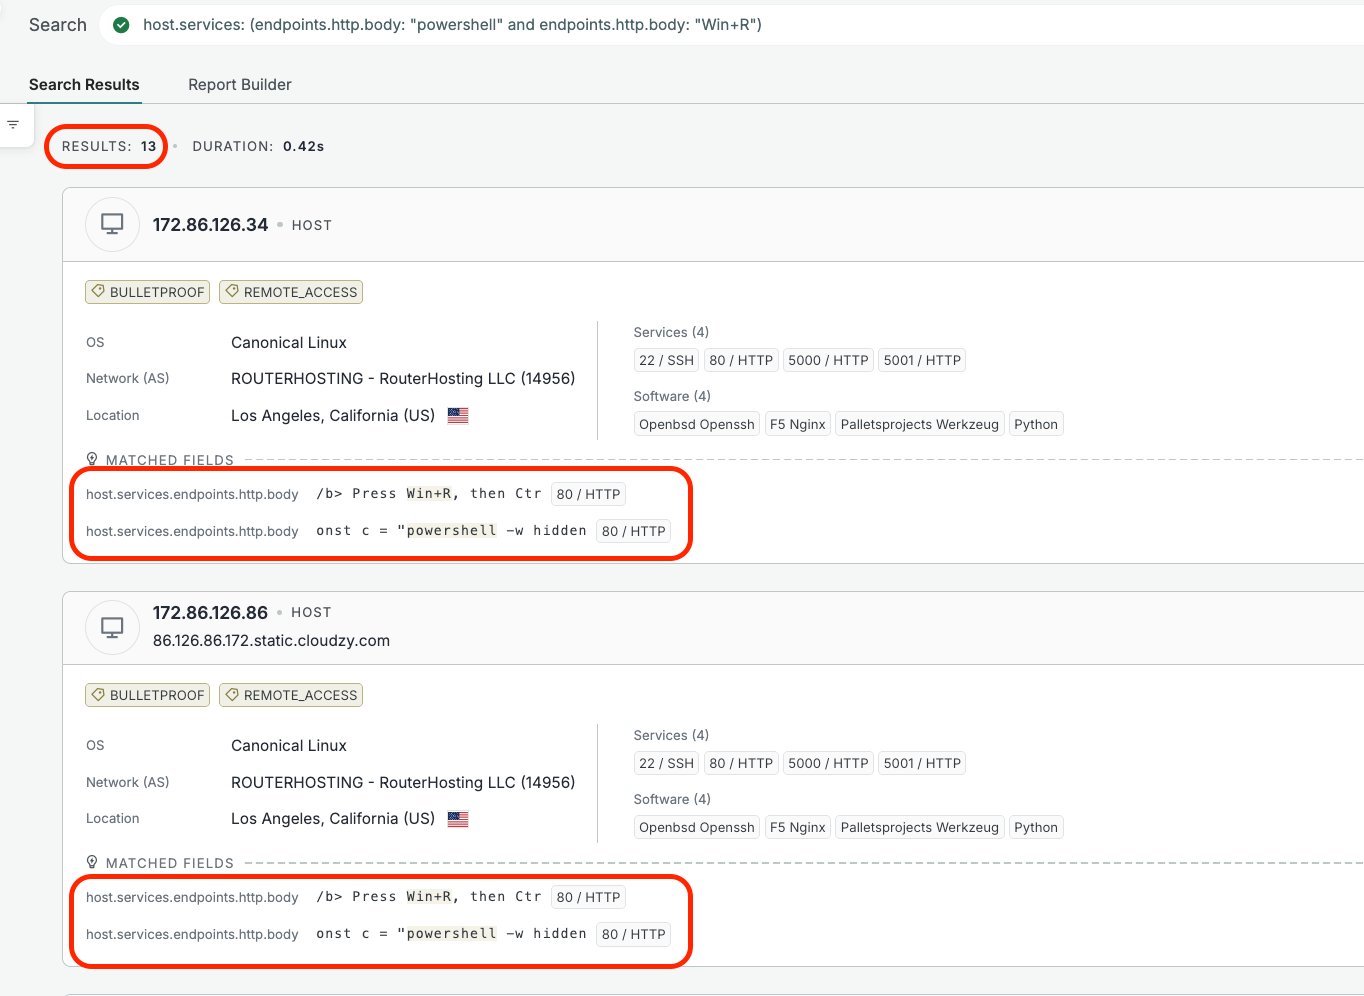1364x996 pixels.
Task: Switch to the Search Results tab
Action: [x=84, y=85]
